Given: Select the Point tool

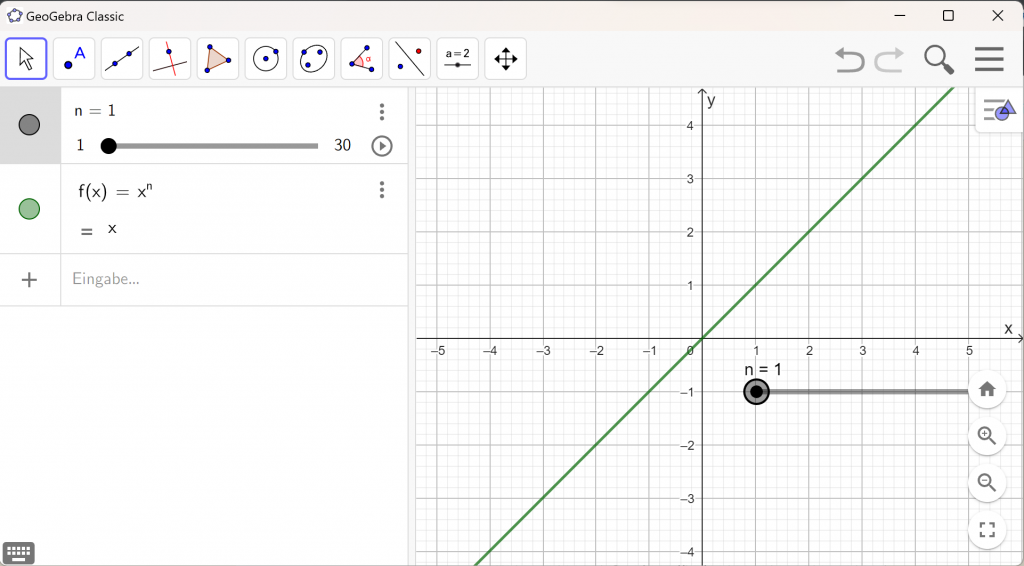Looking at the screenshot, I should pos(74,59).
